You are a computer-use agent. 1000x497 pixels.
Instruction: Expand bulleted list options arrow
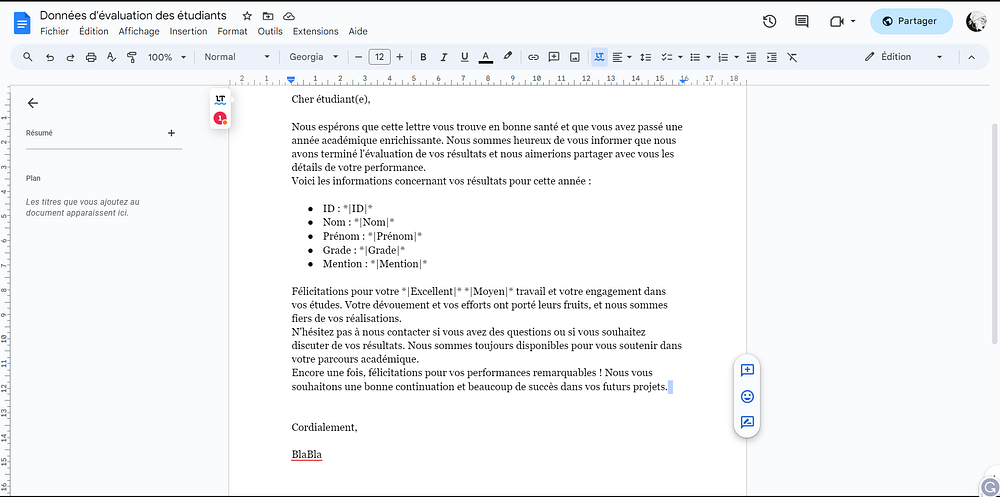(709, 57)
